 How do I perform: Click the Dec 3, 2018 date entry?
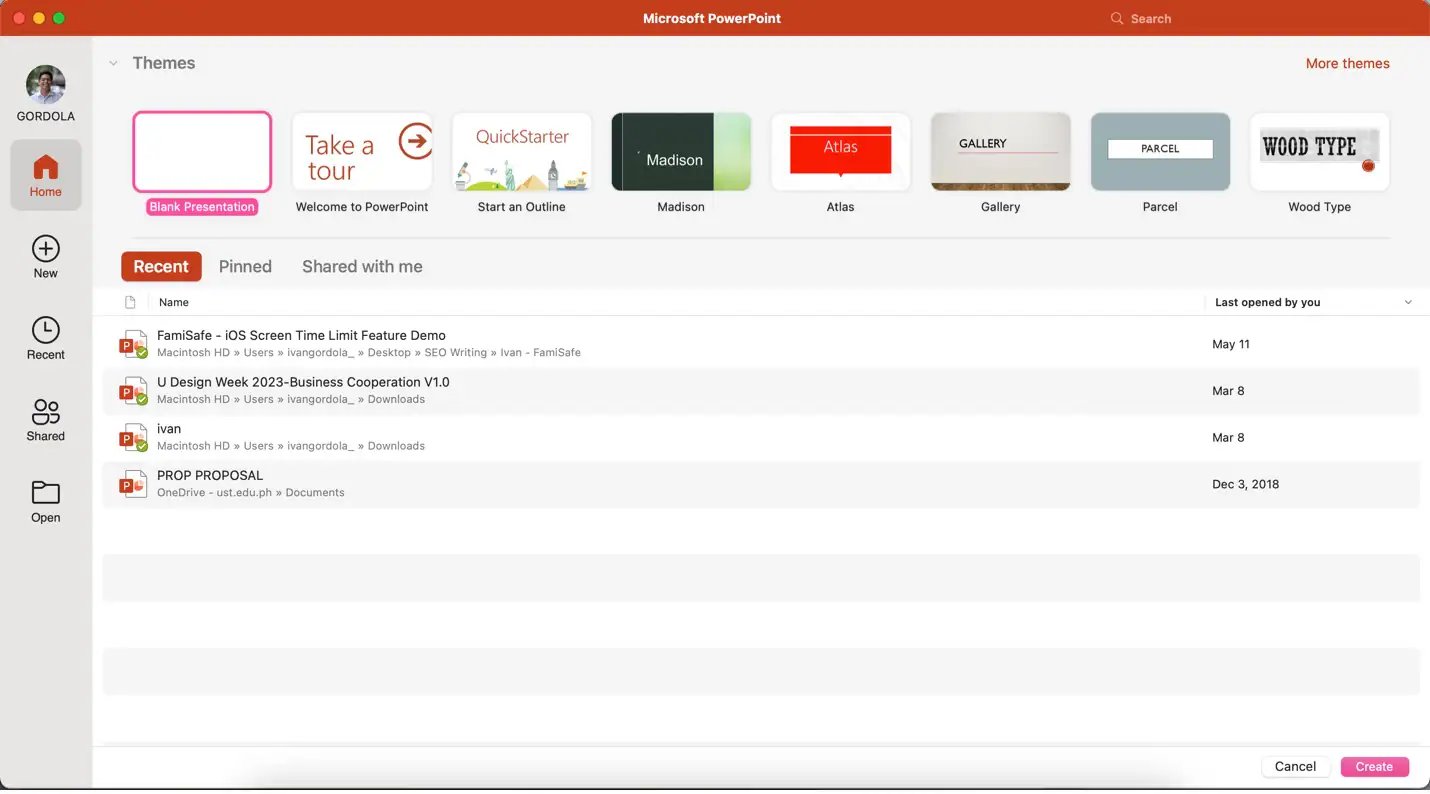(1245, 484)
